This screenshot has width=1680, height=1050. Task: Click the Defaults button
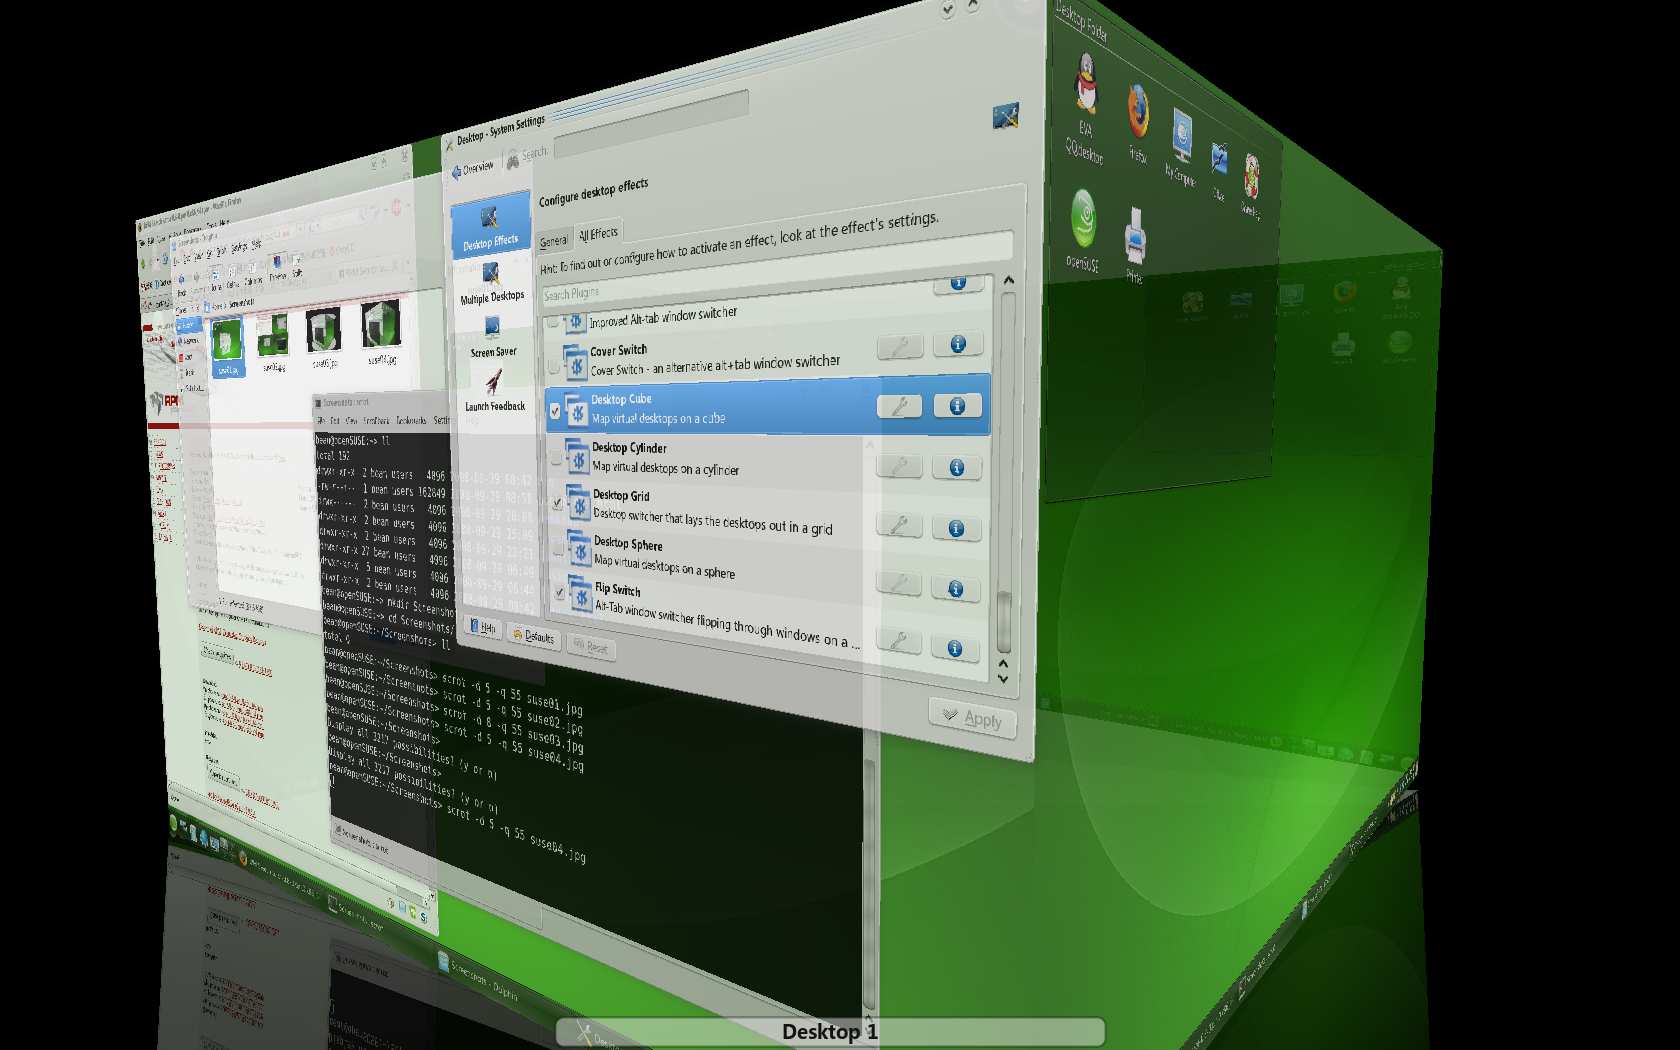[x=534, y=636]
